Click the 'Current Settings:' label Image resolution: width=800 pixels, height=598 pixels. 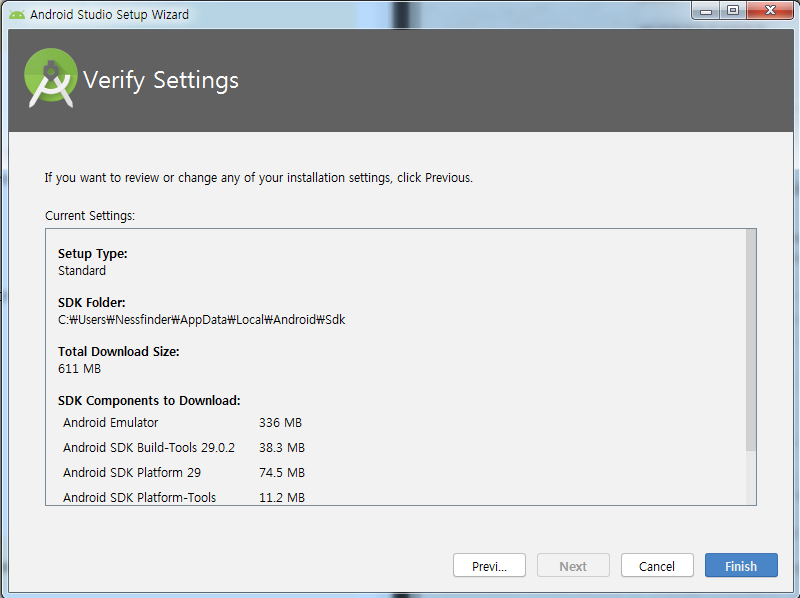pos(90,215)
